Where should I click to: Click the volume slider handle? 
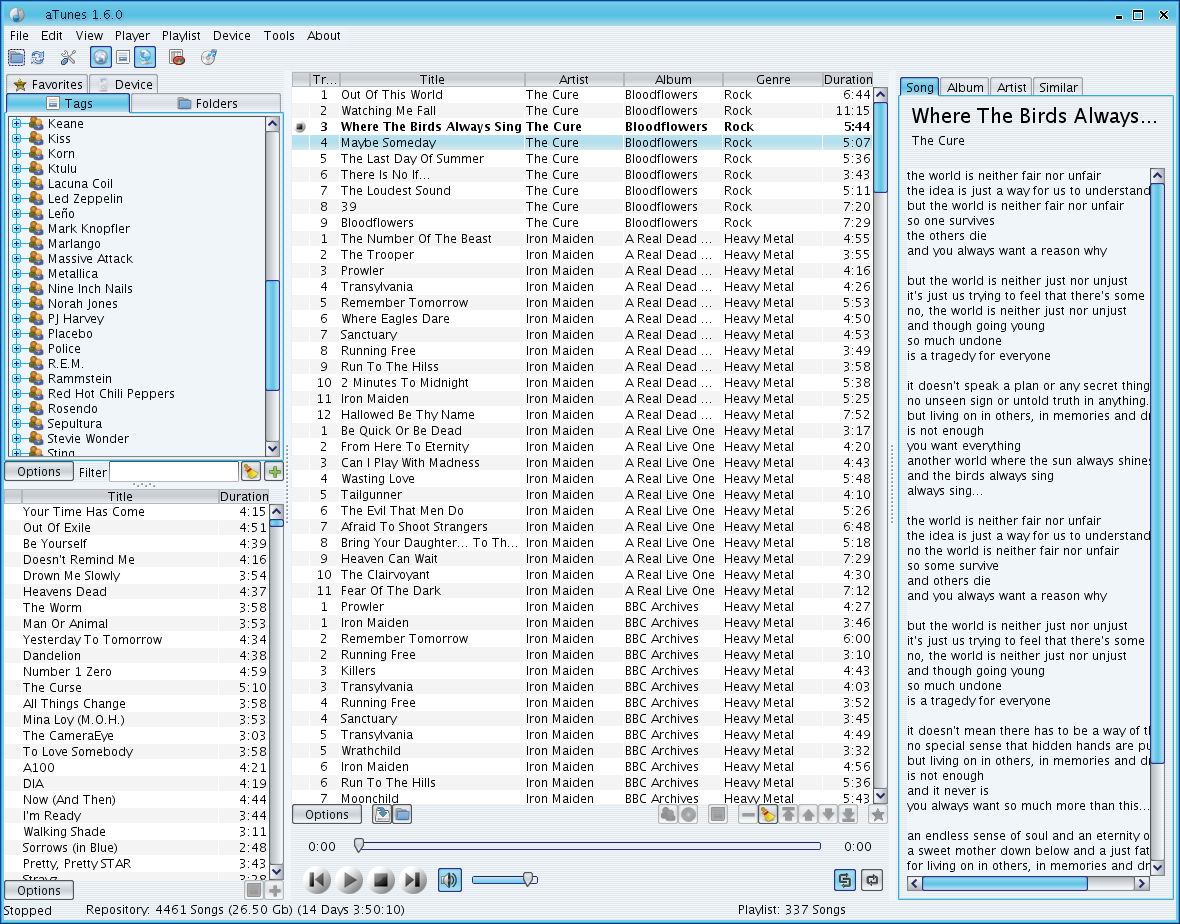(x=529, y=880)
